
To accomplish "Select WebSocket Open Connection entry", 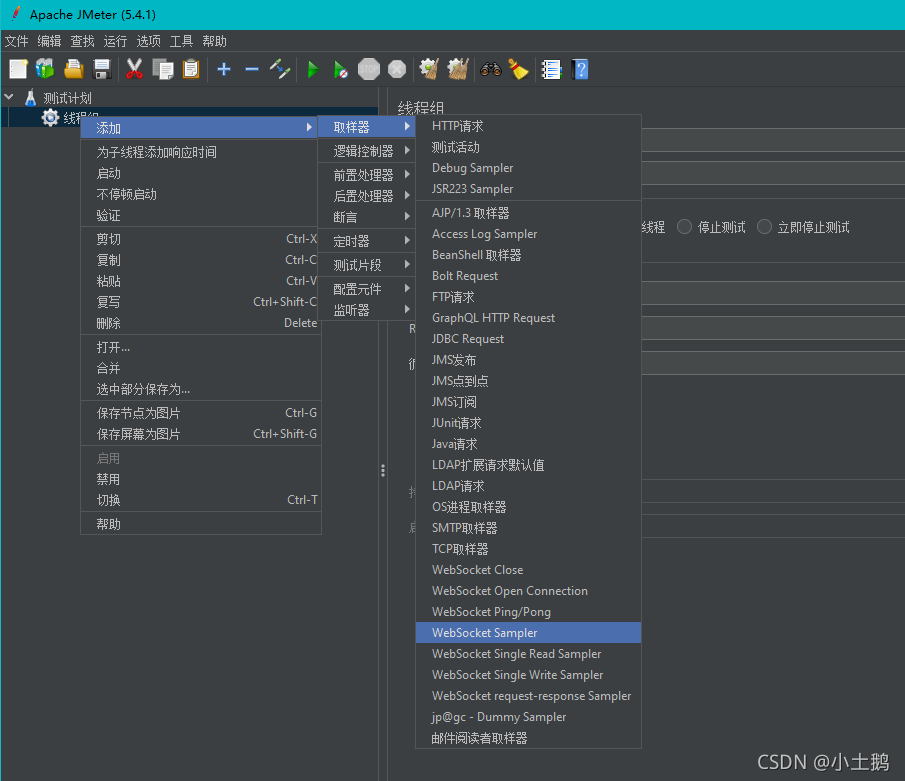I will pos(528,591).
